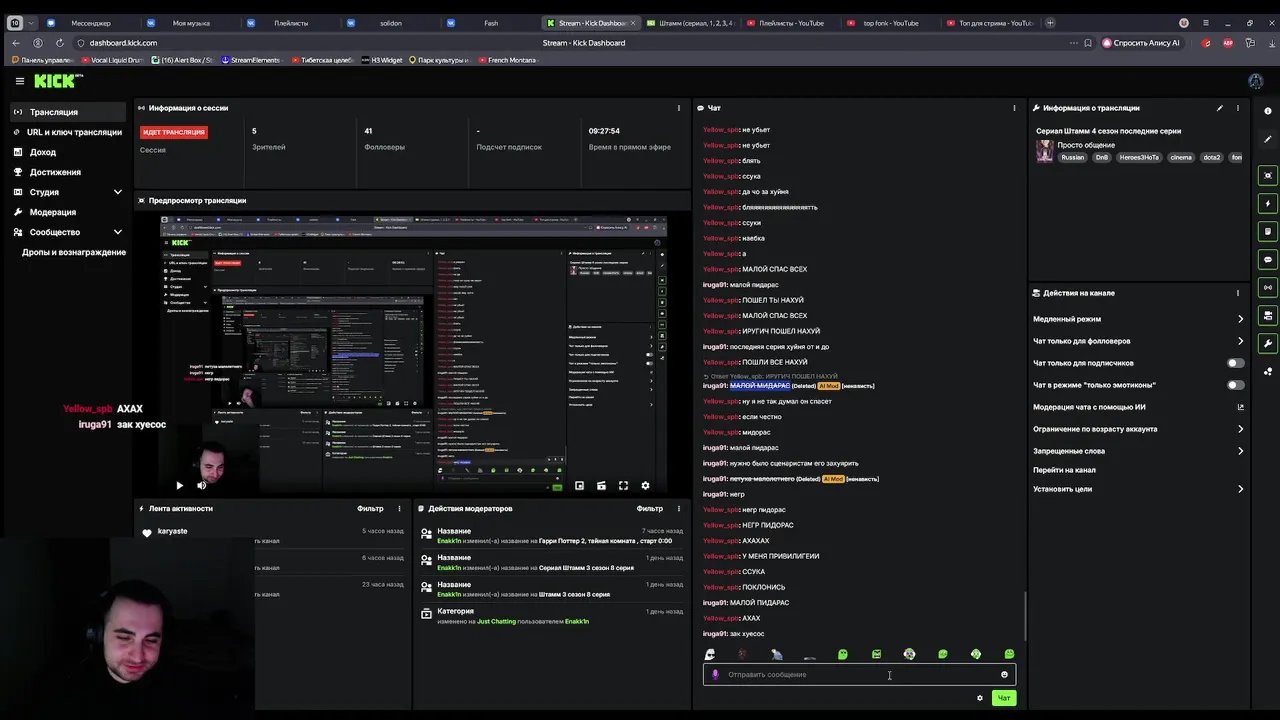The height and width of the screenshot is (720, 1280).
Task: Open the Информация о сессии panel options menu
Action: (x=679, y=108)
